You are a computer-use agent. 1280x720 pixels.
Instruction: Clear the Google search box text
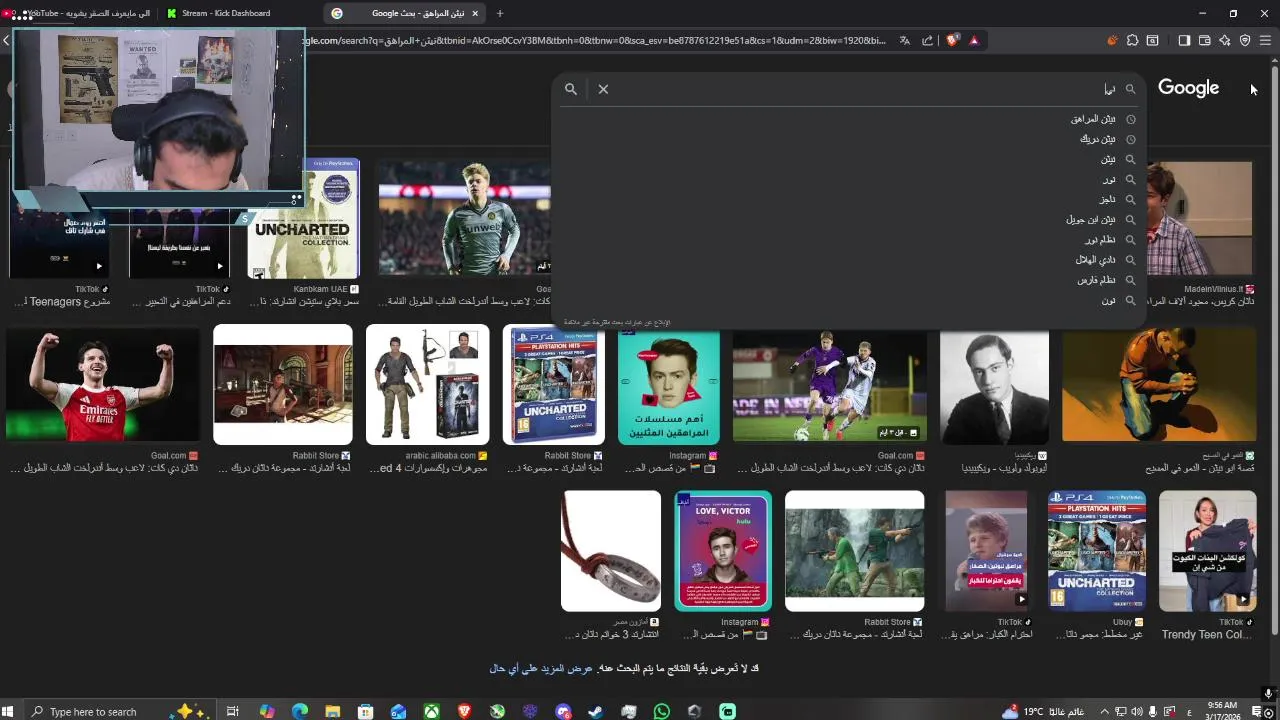[x=603, y=89]
